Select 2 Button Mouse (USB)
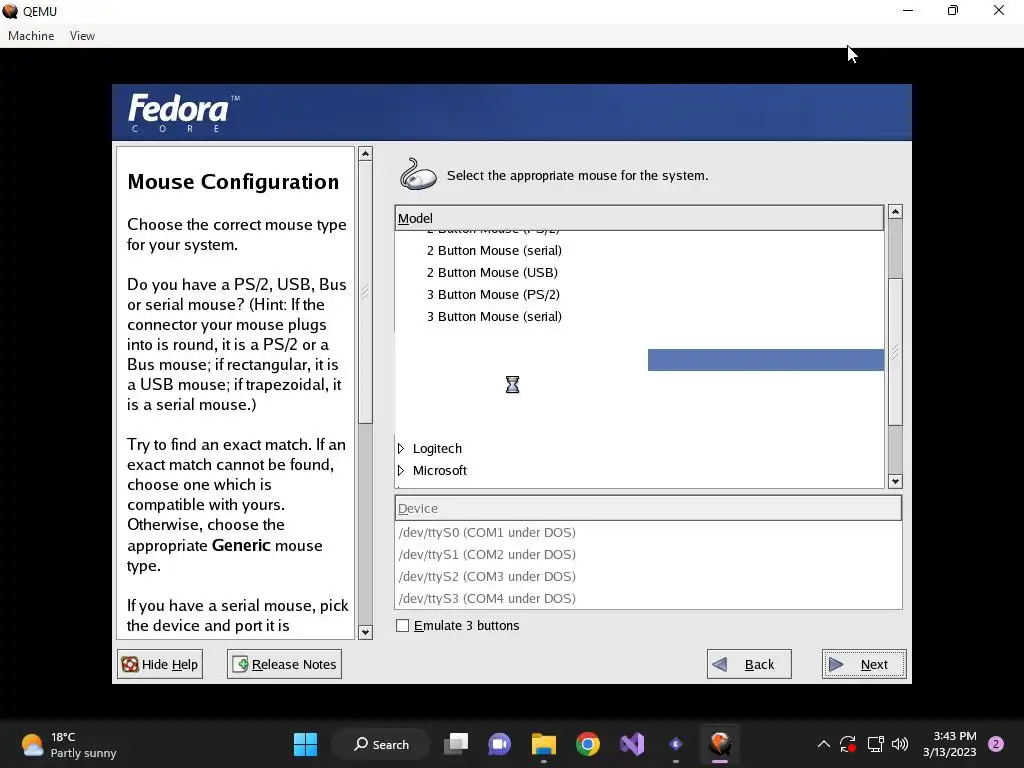This screenshot has height=768, width=1024. click(492, 272)
